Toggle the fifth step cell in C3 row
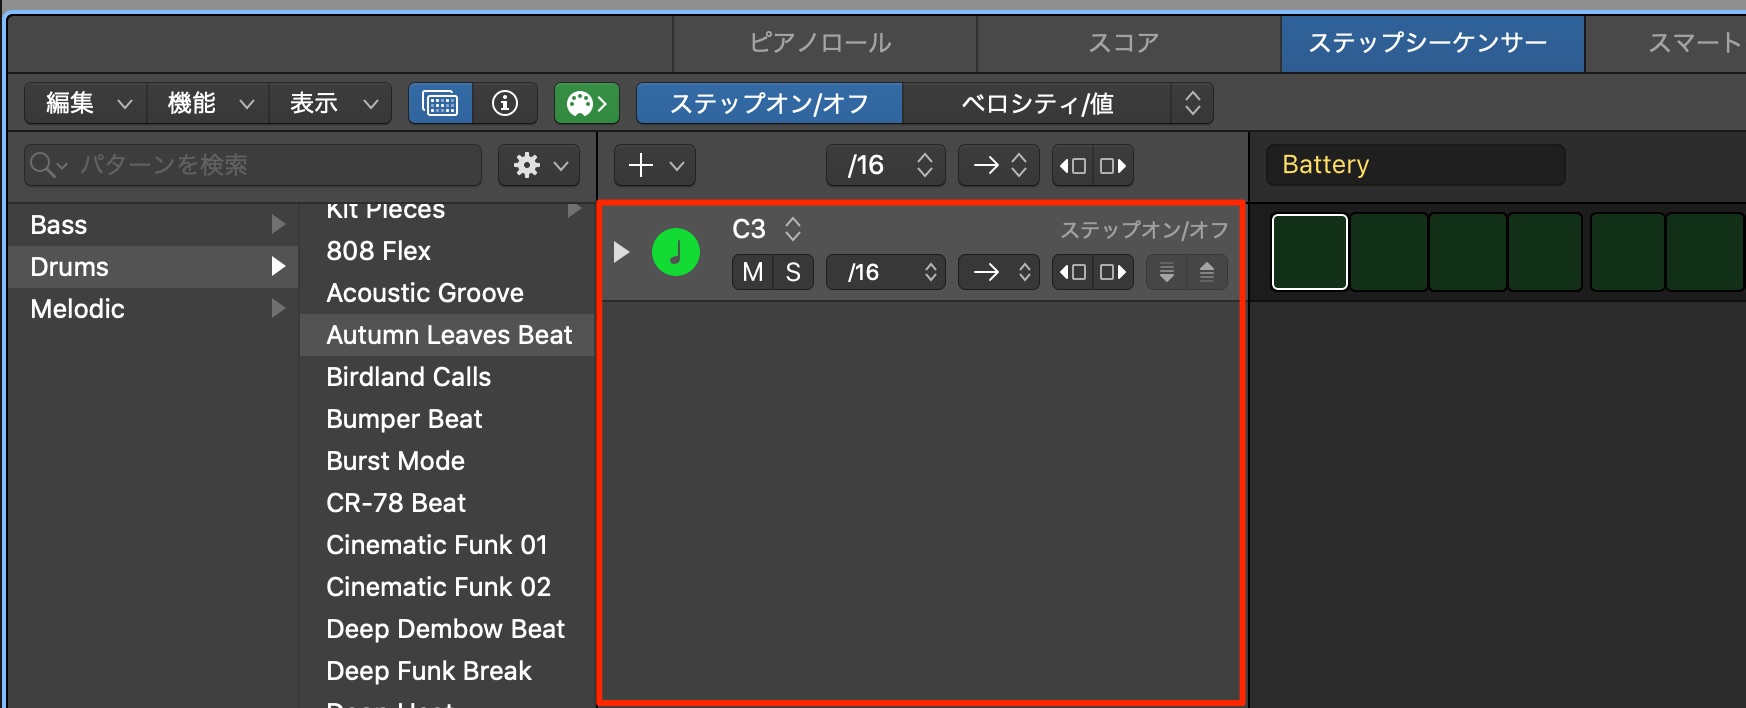The image size is (1746, 708). 1628,252
